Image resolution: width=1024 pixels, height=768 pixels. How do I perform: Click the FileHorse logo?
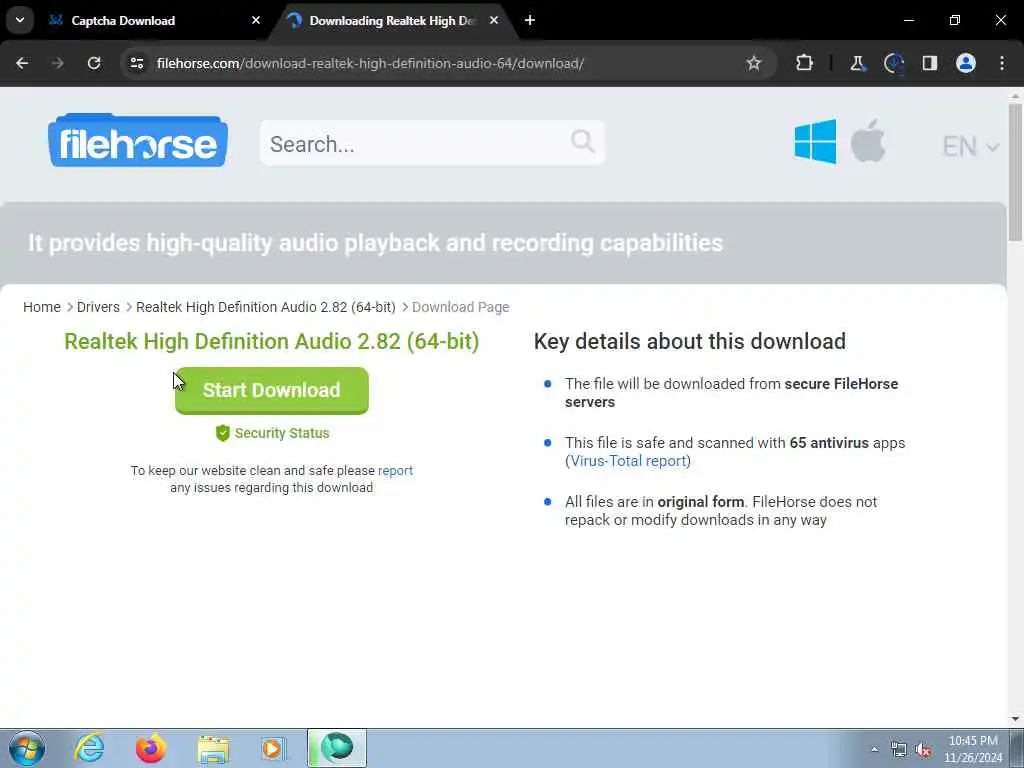138,140
